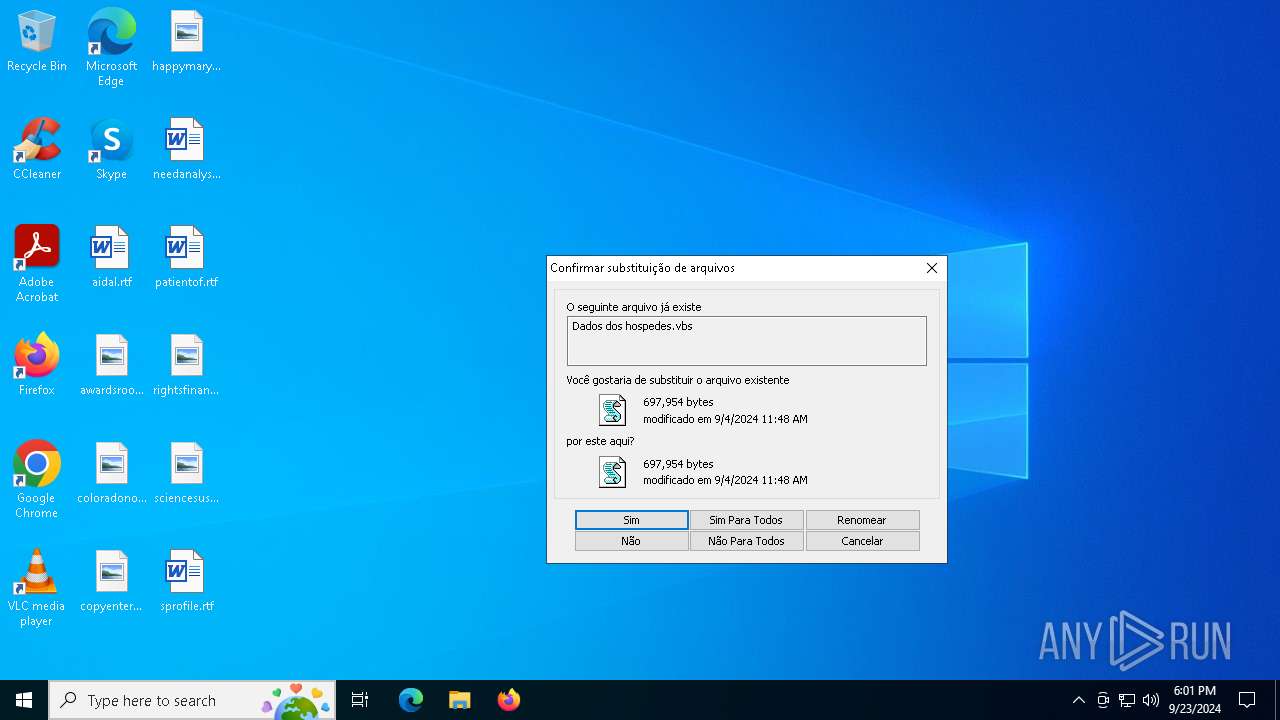Select the awardsroo image file icon
1280x720 pixels.
pyautogui.click(x=111, y=366)
